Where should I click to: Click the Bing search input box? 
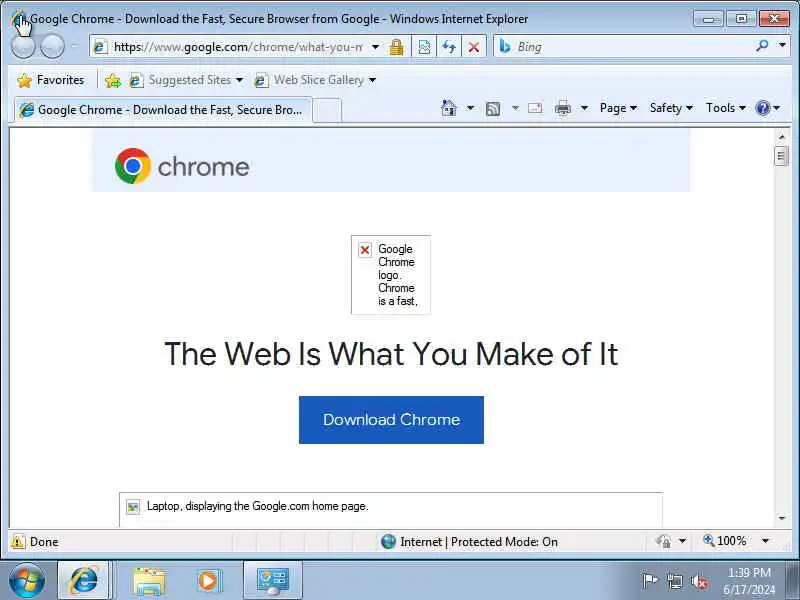(633, 47)
